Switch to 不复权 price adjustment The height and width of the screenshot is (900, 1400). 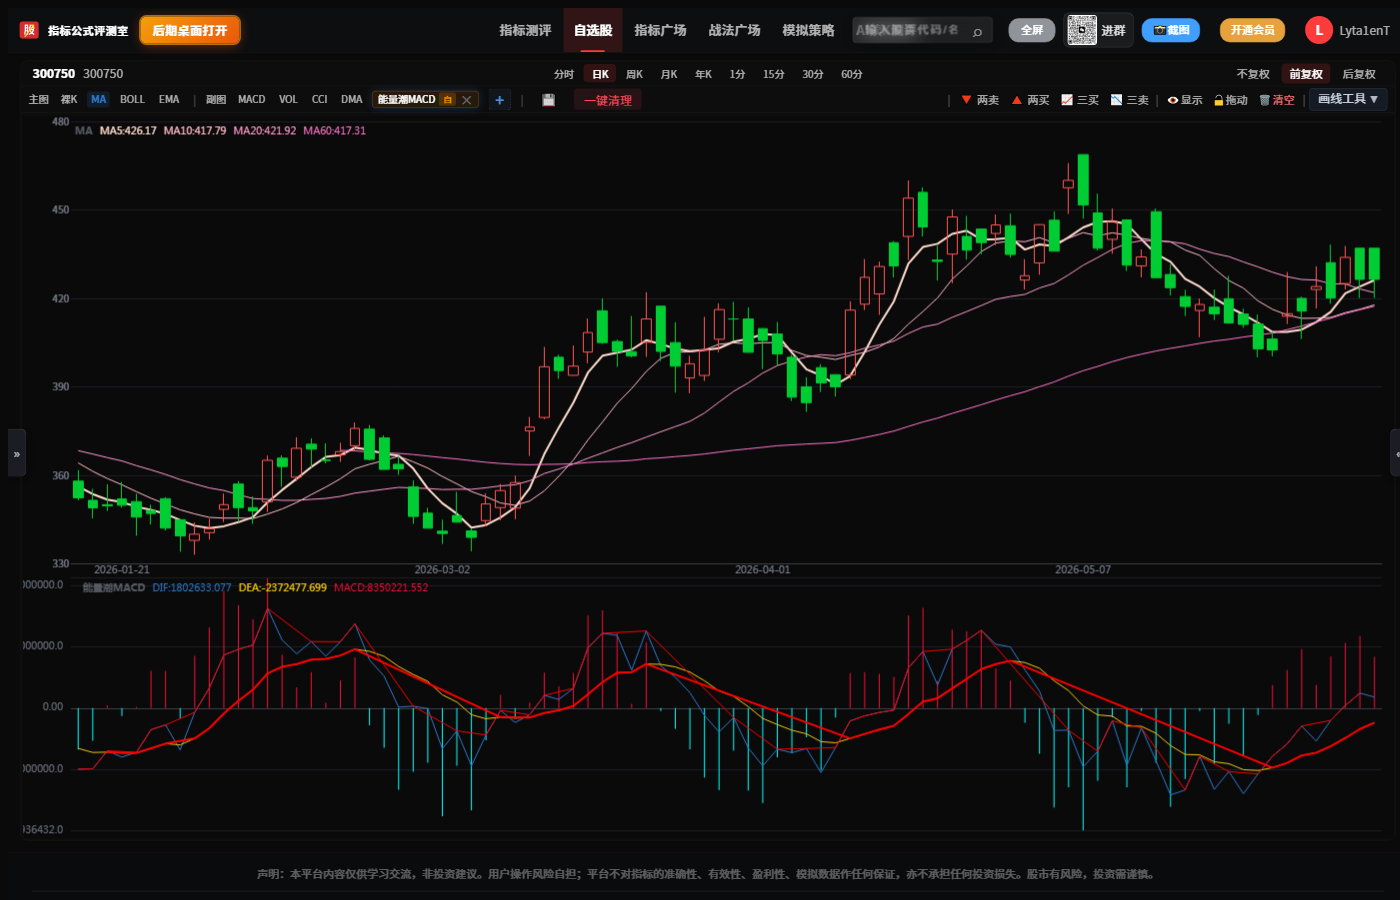point(1253,74)
